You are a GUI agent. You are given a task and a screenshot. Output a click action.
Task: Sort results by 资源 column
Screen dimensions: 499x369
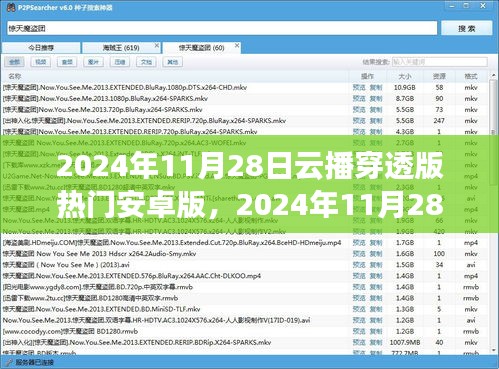[x=439, y=76]
